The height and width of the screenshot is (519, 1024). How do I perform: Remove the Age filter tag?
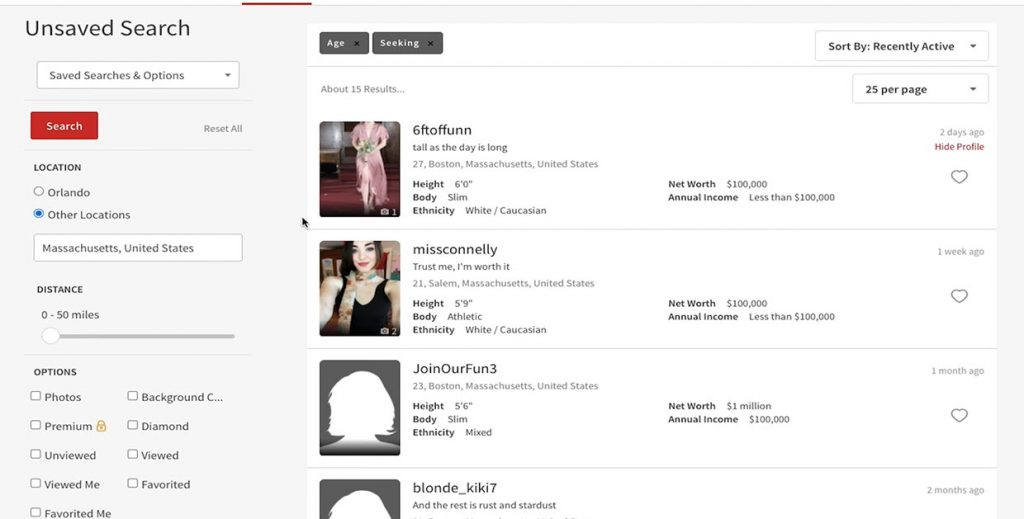tap(357, 43)
